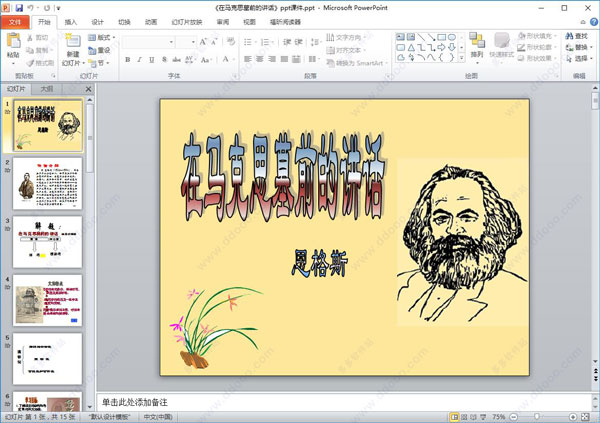The image size is (600, 423).
Task: Toggle Underline formatting
Action: [152, 59]
